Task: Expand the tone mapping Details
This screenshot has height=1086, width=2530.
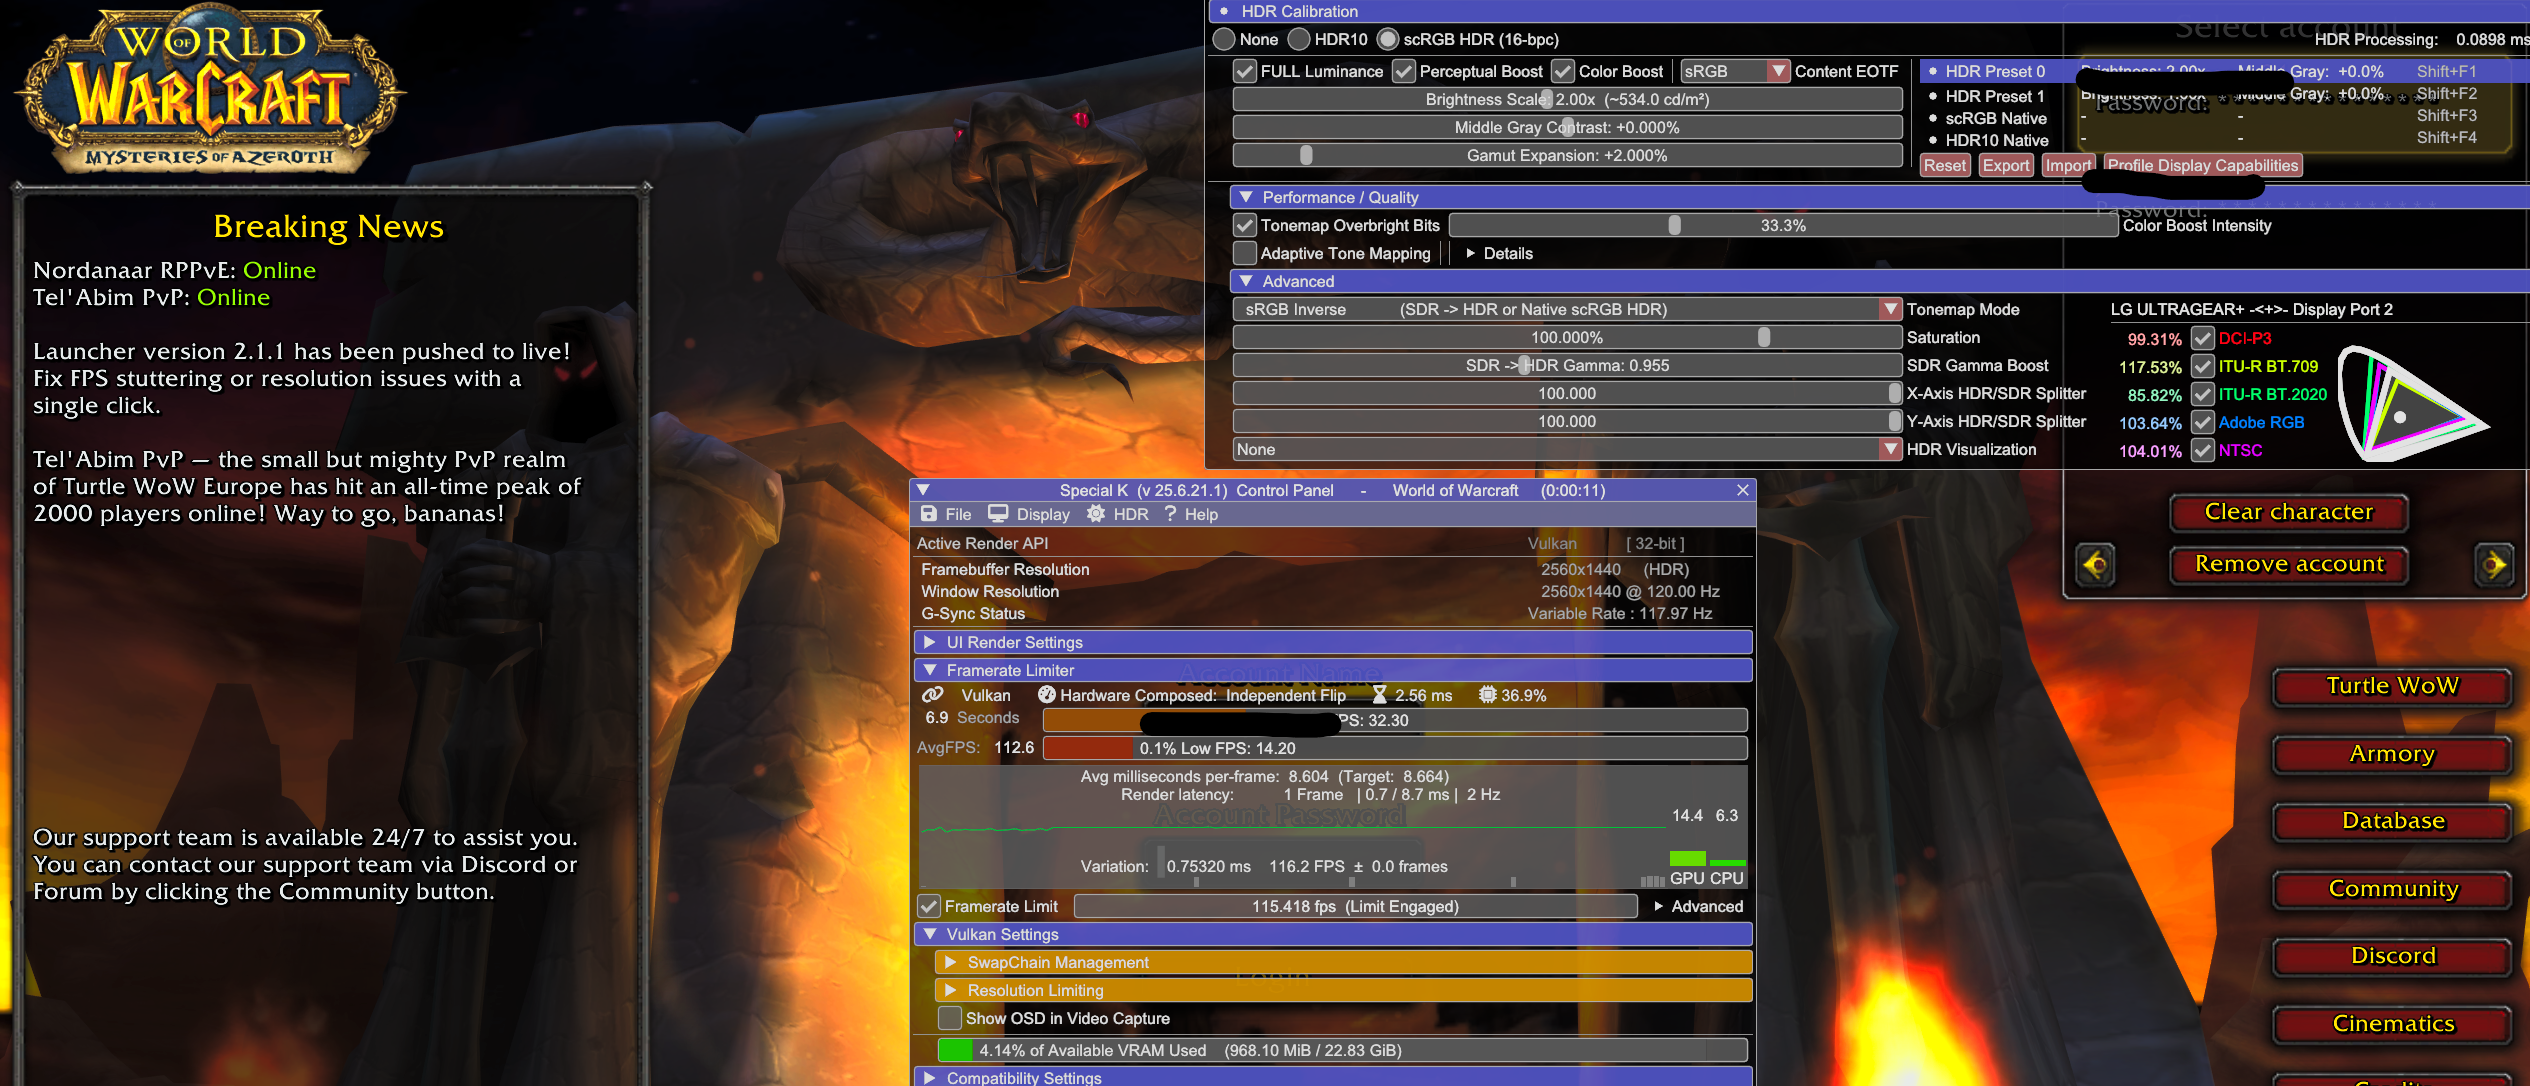Action: point(1471,253)
